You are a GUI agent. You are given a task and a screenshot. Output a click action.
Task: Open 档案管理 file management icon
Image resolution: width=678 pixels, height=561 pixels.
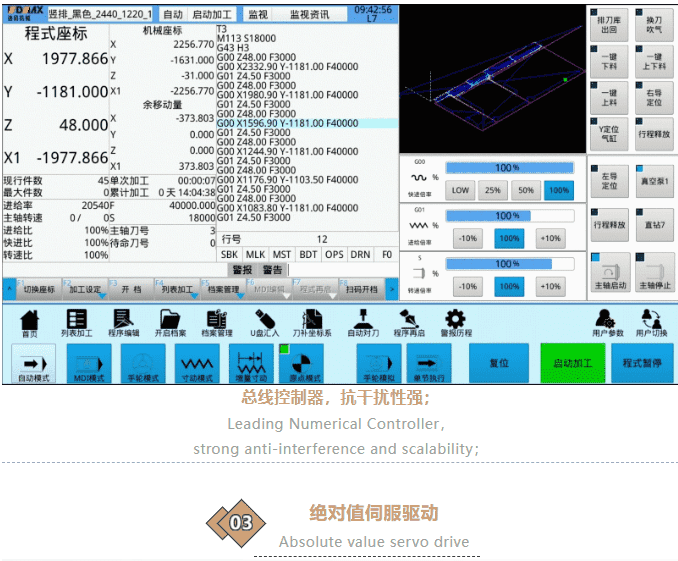217,323
